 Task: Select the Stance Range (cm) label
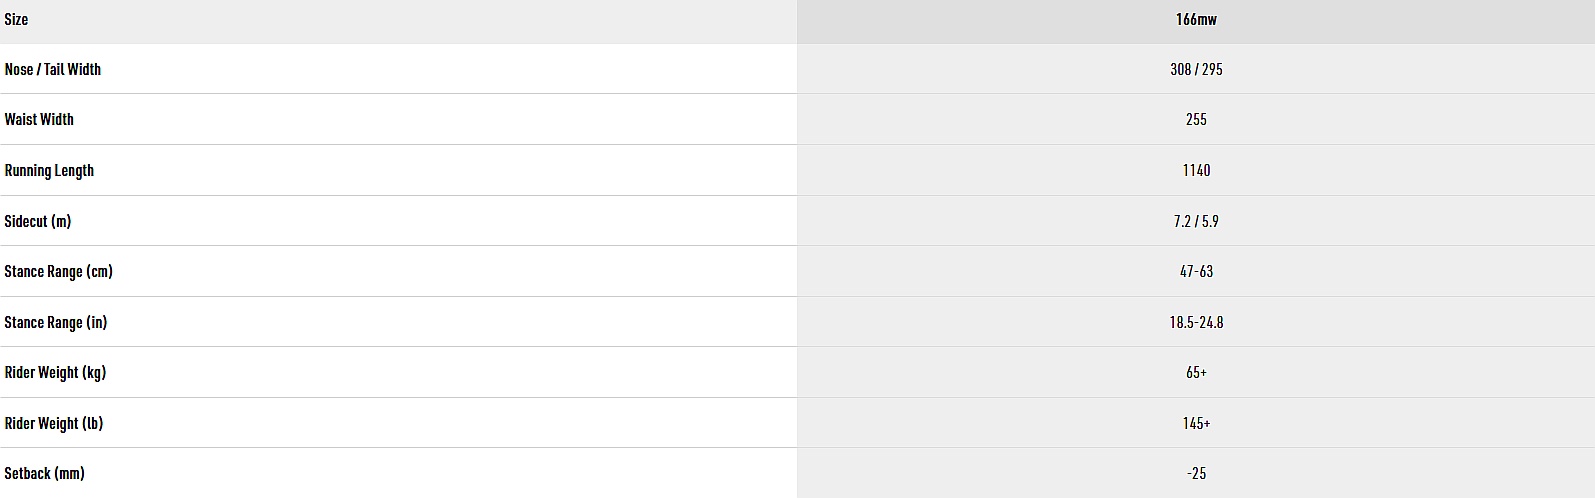point(58,271)
